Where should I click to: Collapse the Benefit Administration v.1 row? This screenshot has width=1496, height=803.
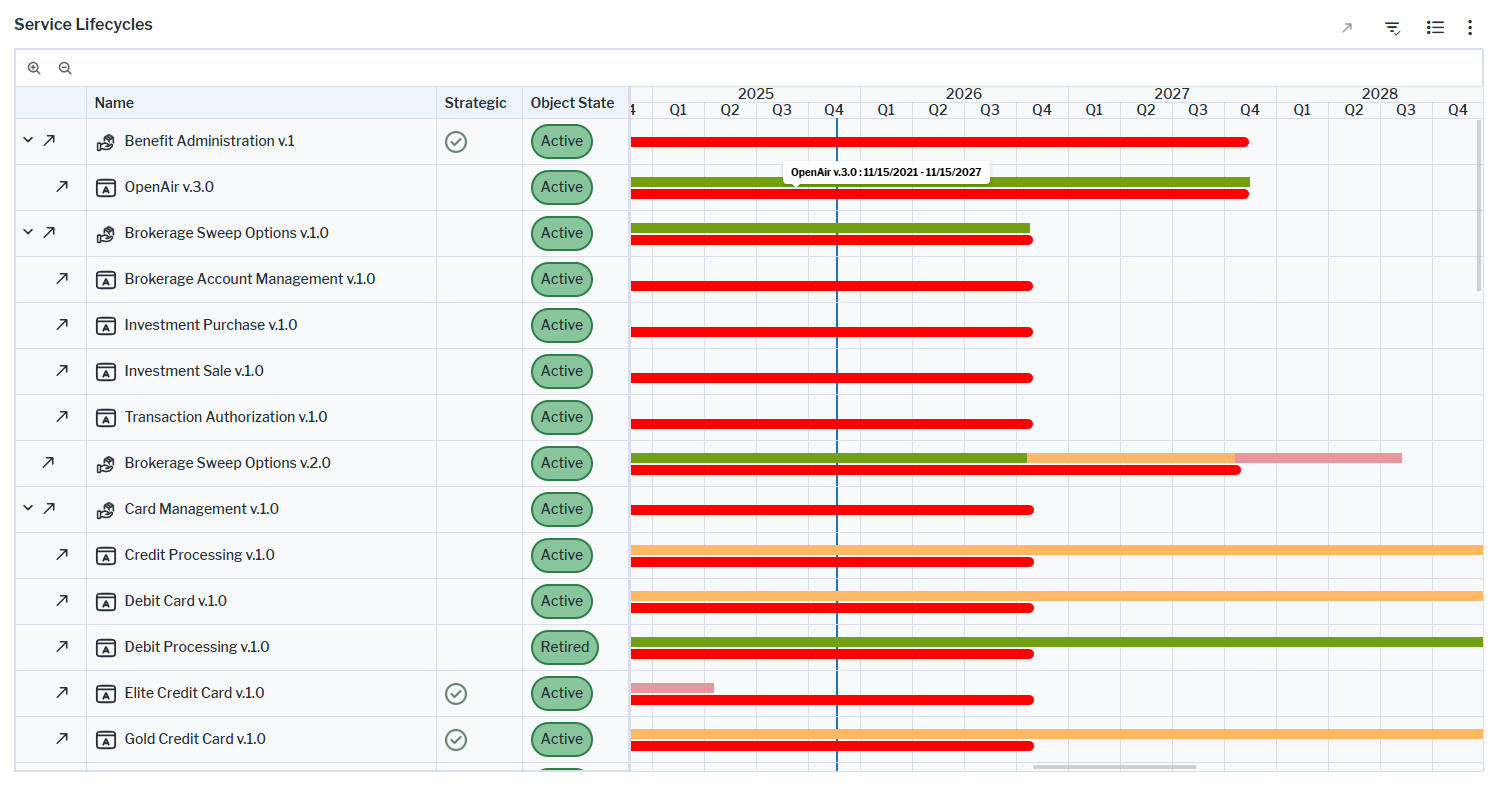click(x=28, y=141)
